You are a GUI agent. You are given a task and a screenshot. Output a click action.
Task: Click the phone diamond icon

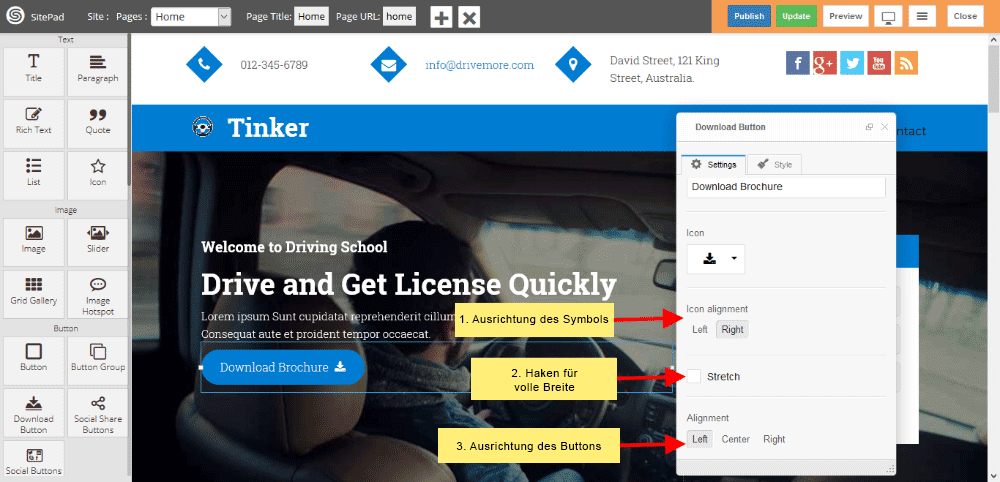[x=204, y=64]
